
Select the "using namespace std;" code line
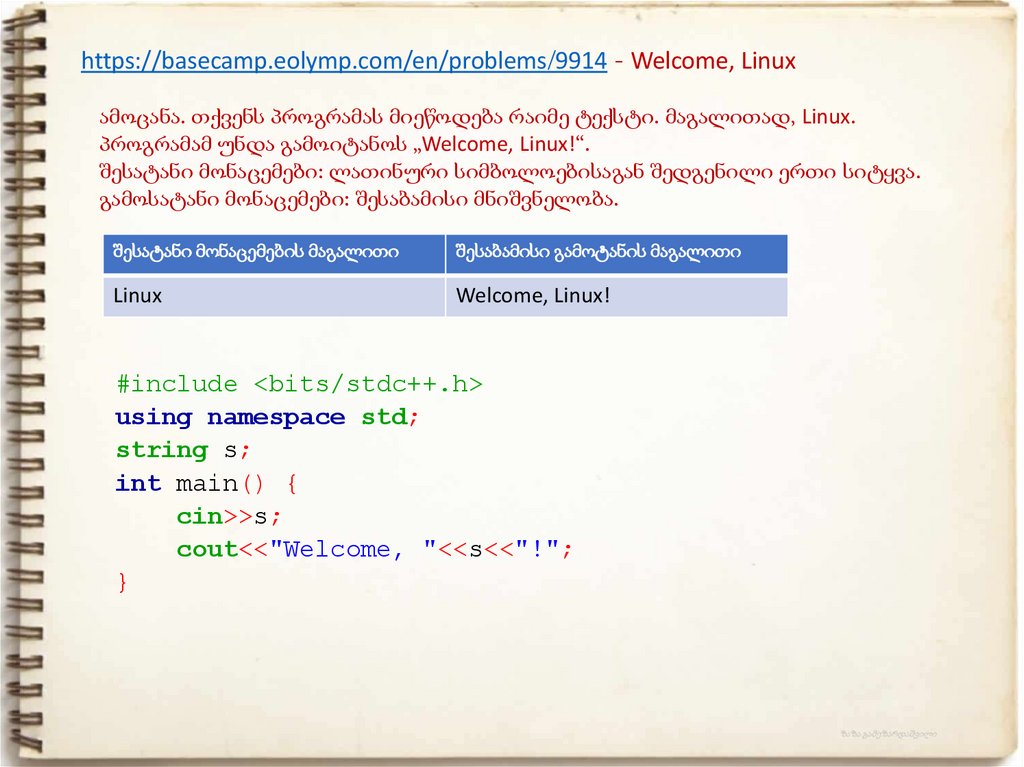(x=267, y=417)
